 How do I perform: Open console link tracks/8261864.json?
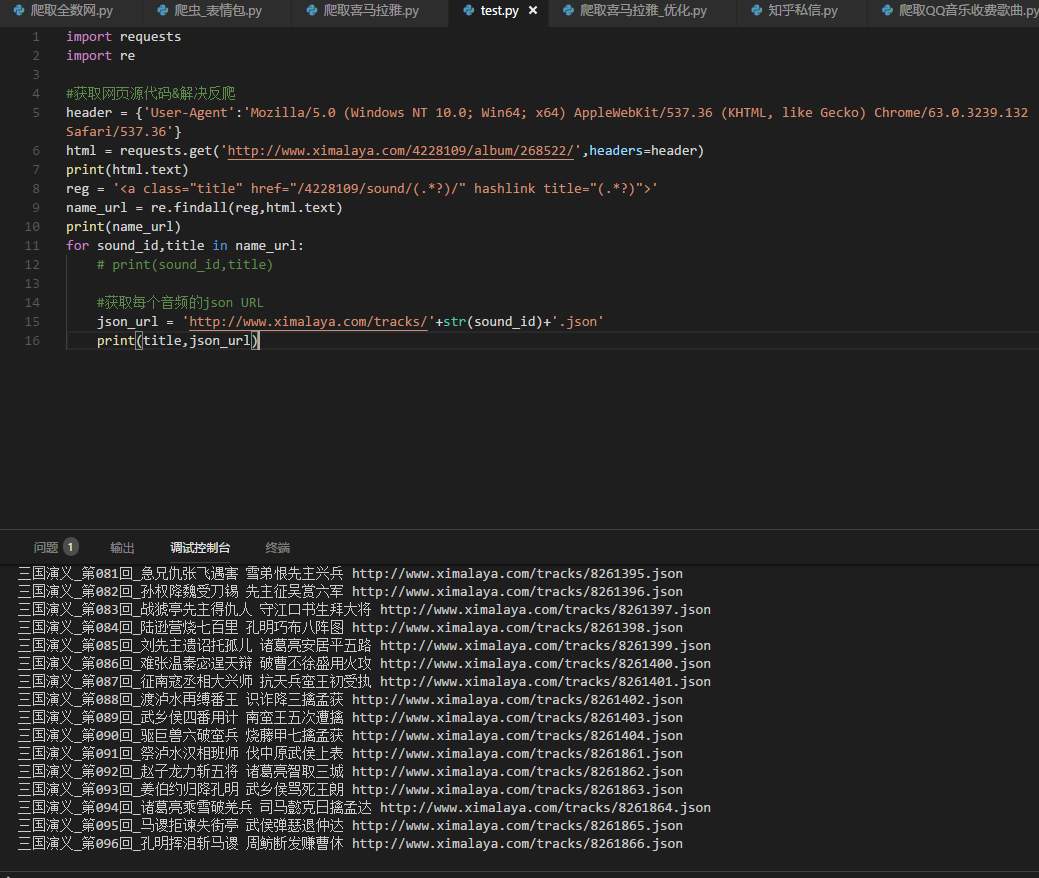(x=545, y=808)
